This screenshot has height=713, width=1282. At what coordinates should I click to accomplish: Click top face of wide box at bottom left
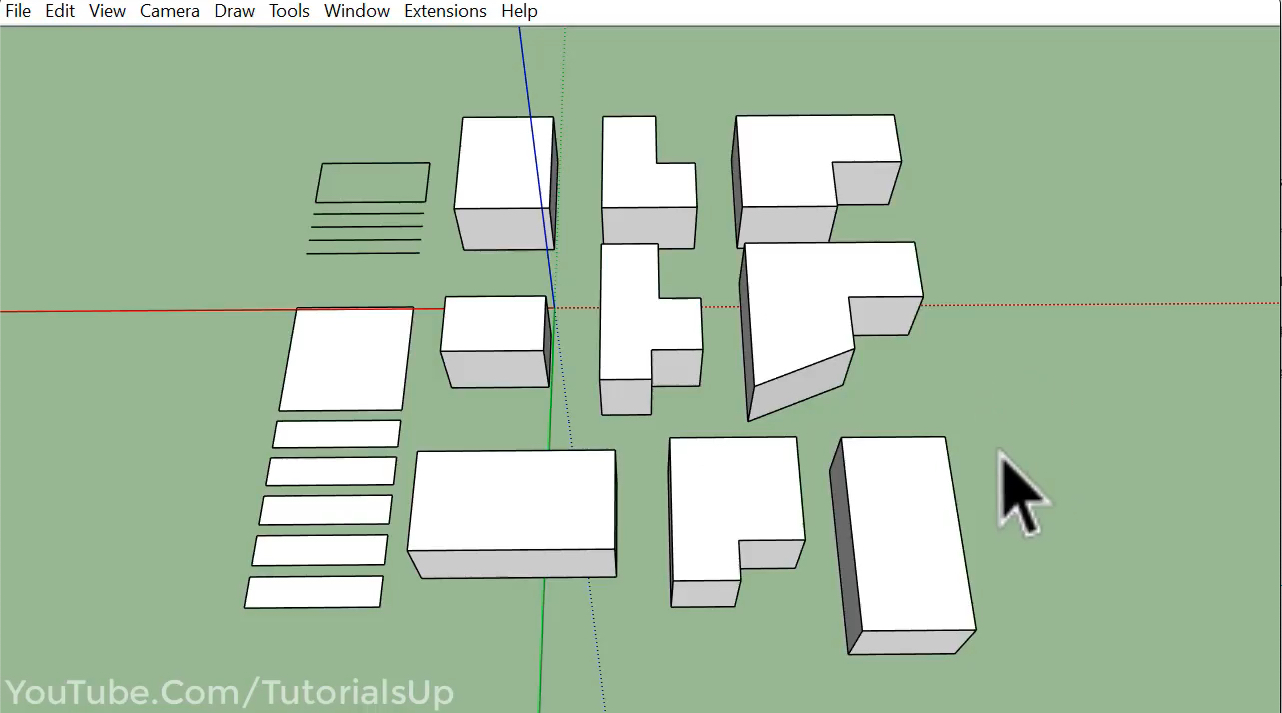click(513, 498)
